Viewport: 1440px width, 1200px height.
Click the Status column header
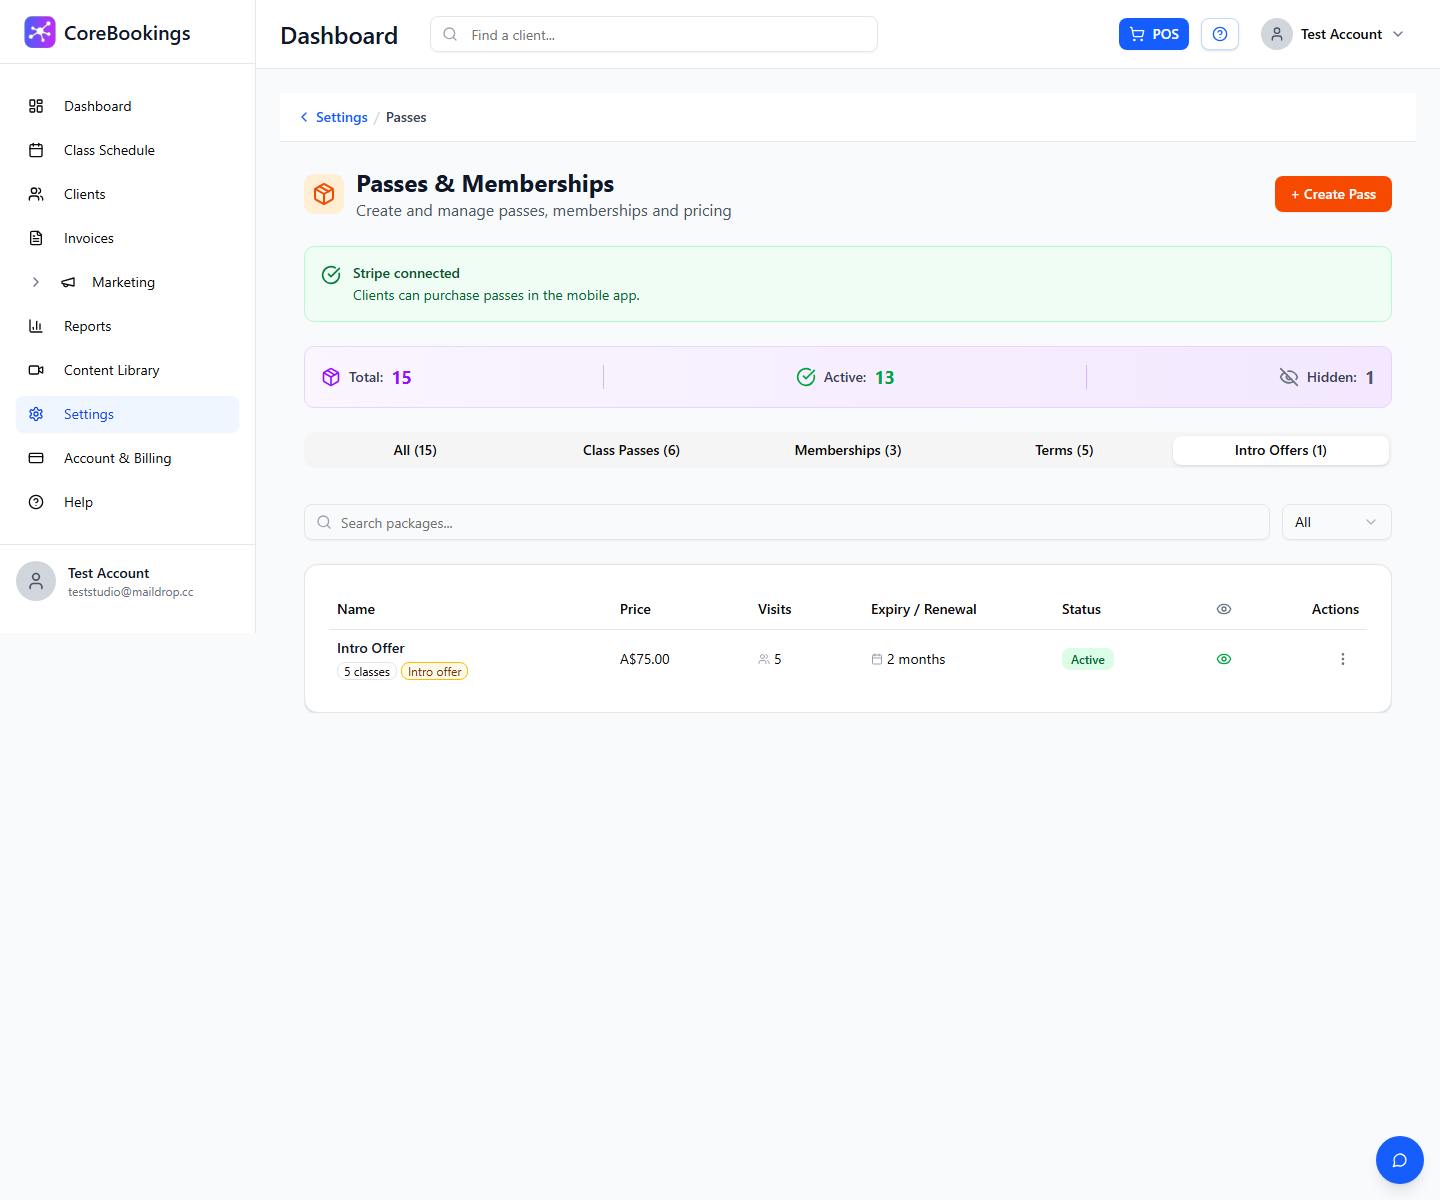tap(1081, 609)
